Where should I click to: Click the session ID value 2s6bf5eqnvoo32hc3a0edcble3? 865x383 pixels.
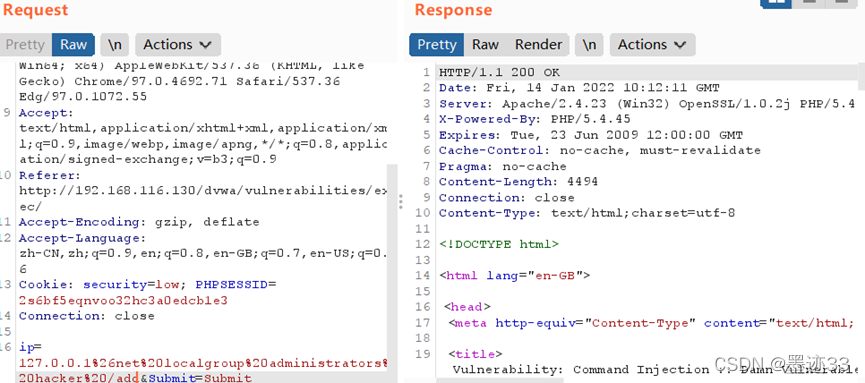[x=123, y=301]
